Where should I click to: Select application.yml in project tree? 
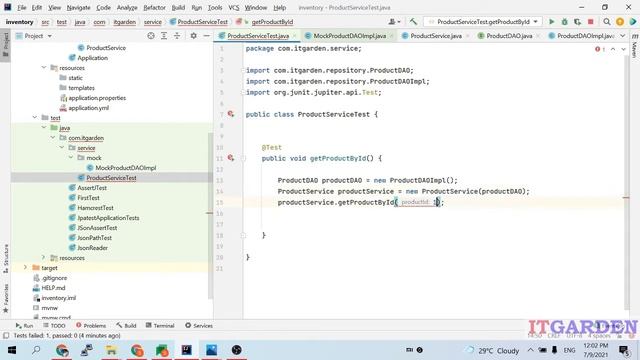point(88,108)
